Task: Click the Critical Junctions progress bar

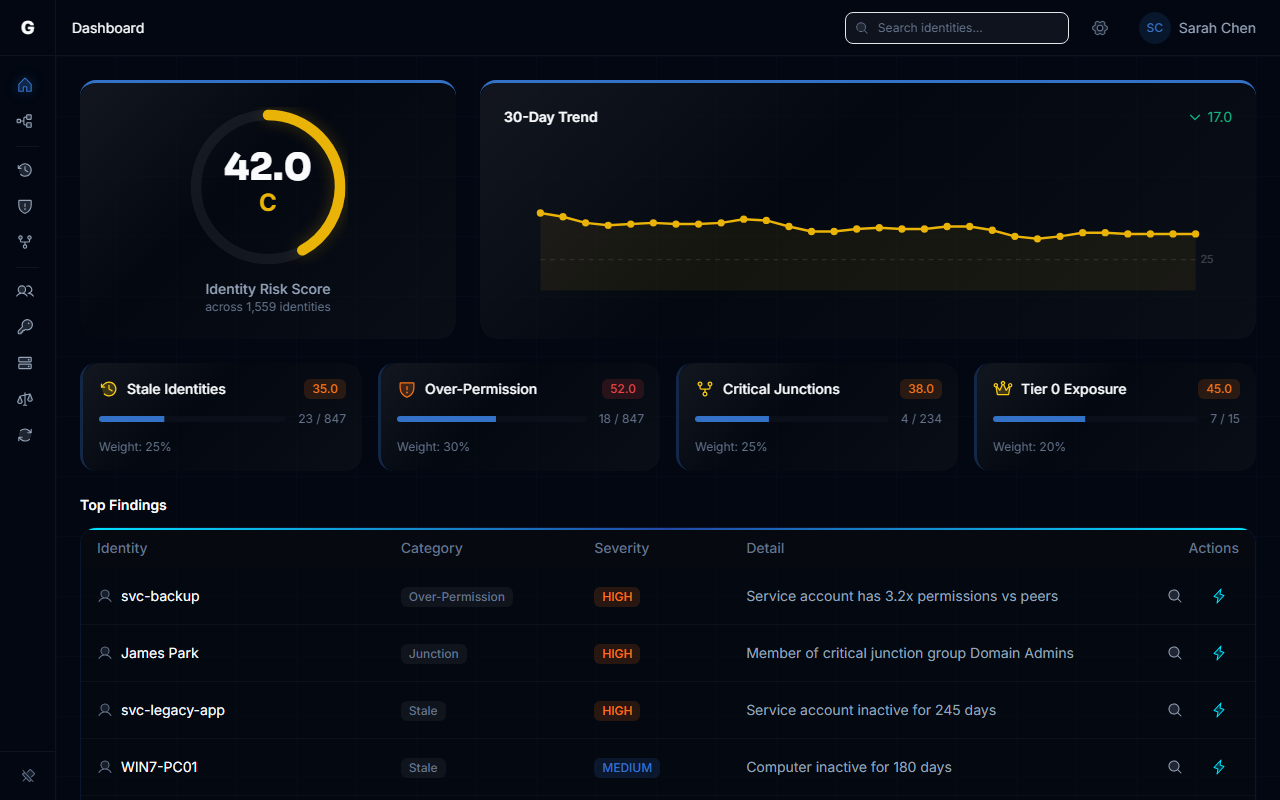Action: pyautogui.click(x=790, y=419)
